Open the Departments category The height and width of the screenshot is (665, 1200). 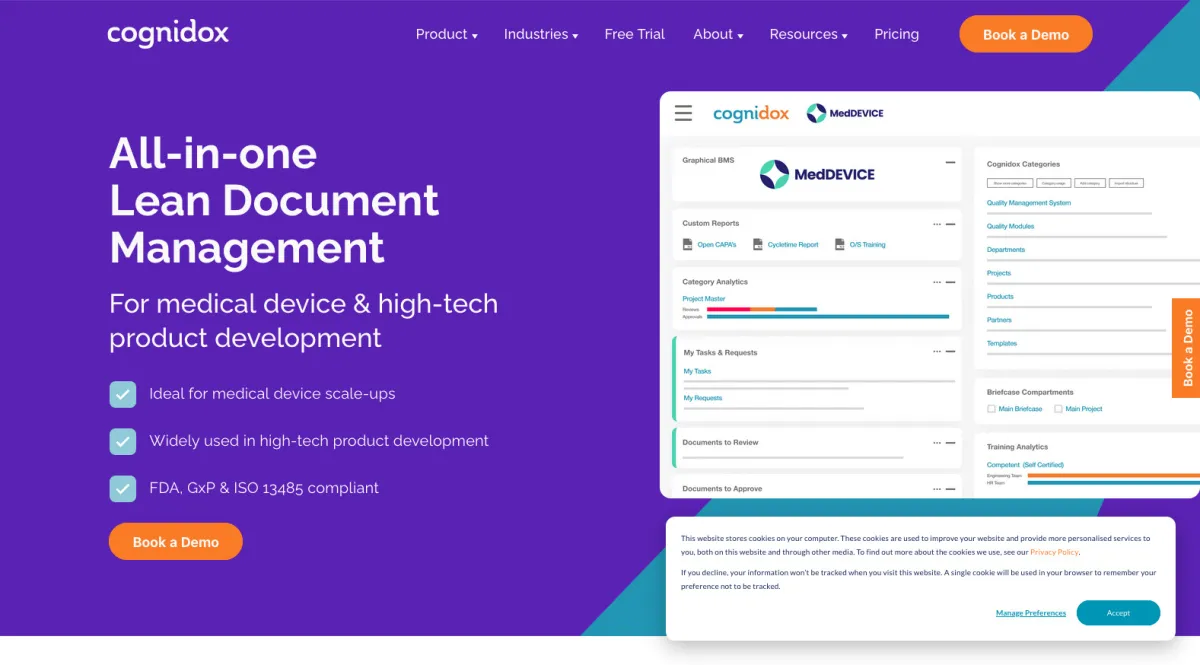(1006, 250)
